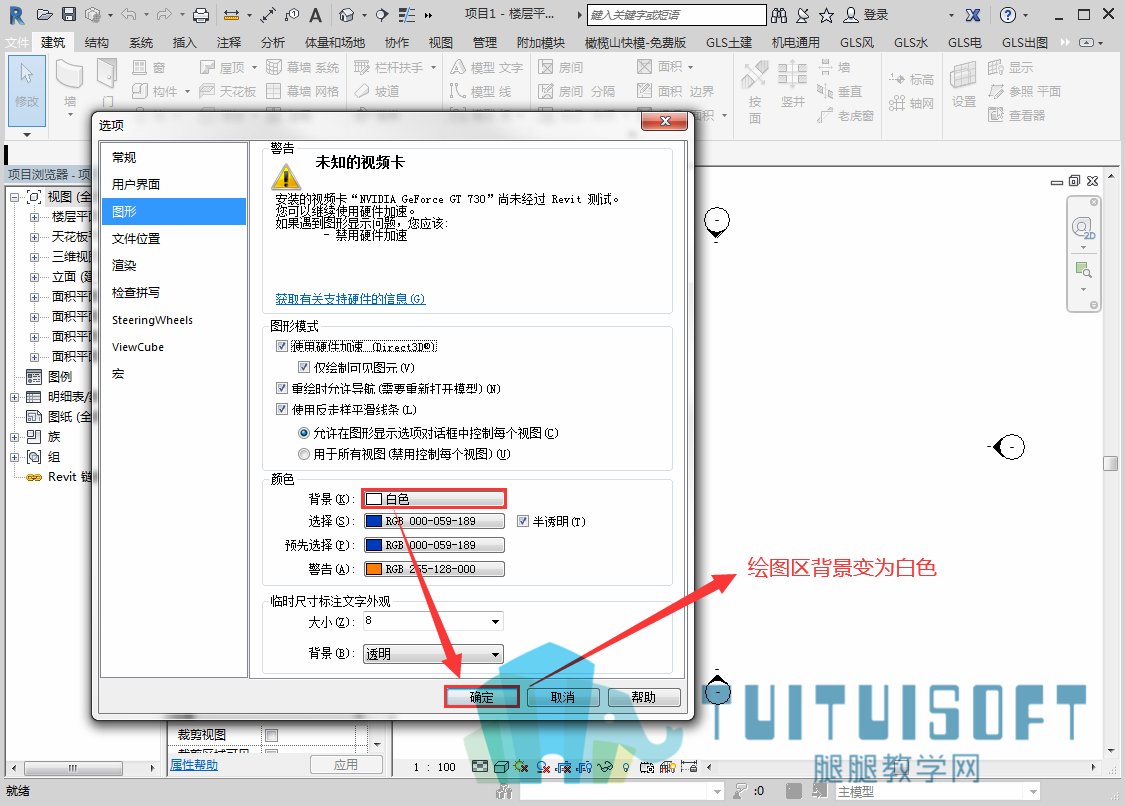Click the Model Text tool
The image size is (1125, 806).
(486, 67)
